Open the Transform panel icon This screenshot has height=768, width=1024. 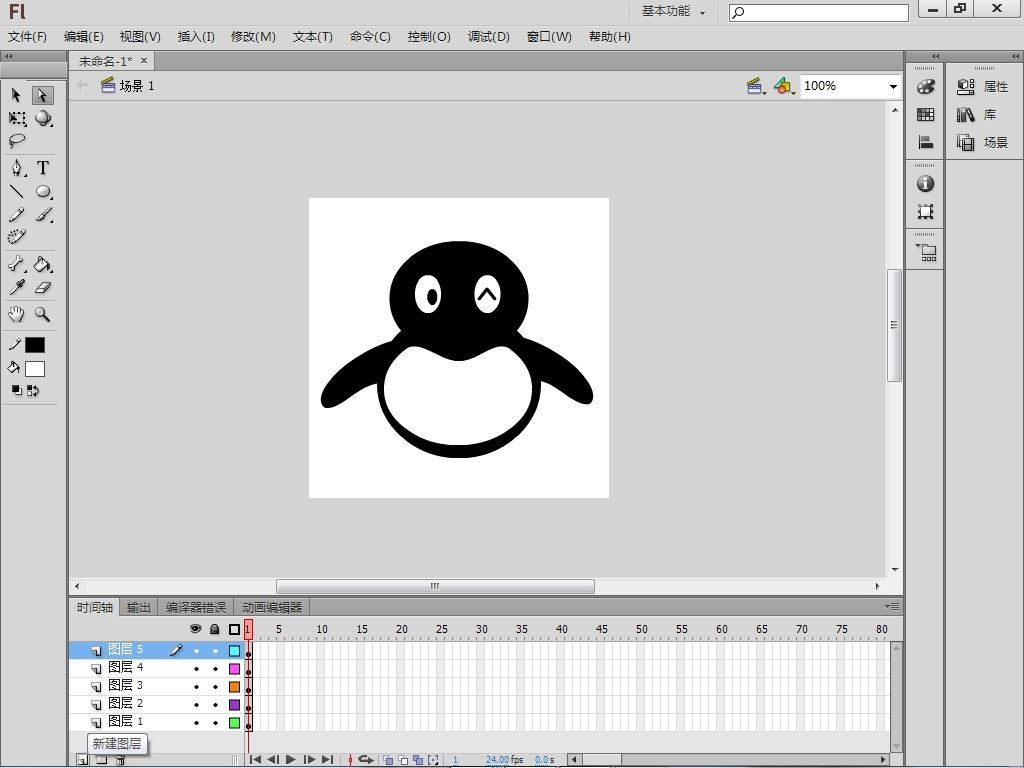(x=925, y=212)
